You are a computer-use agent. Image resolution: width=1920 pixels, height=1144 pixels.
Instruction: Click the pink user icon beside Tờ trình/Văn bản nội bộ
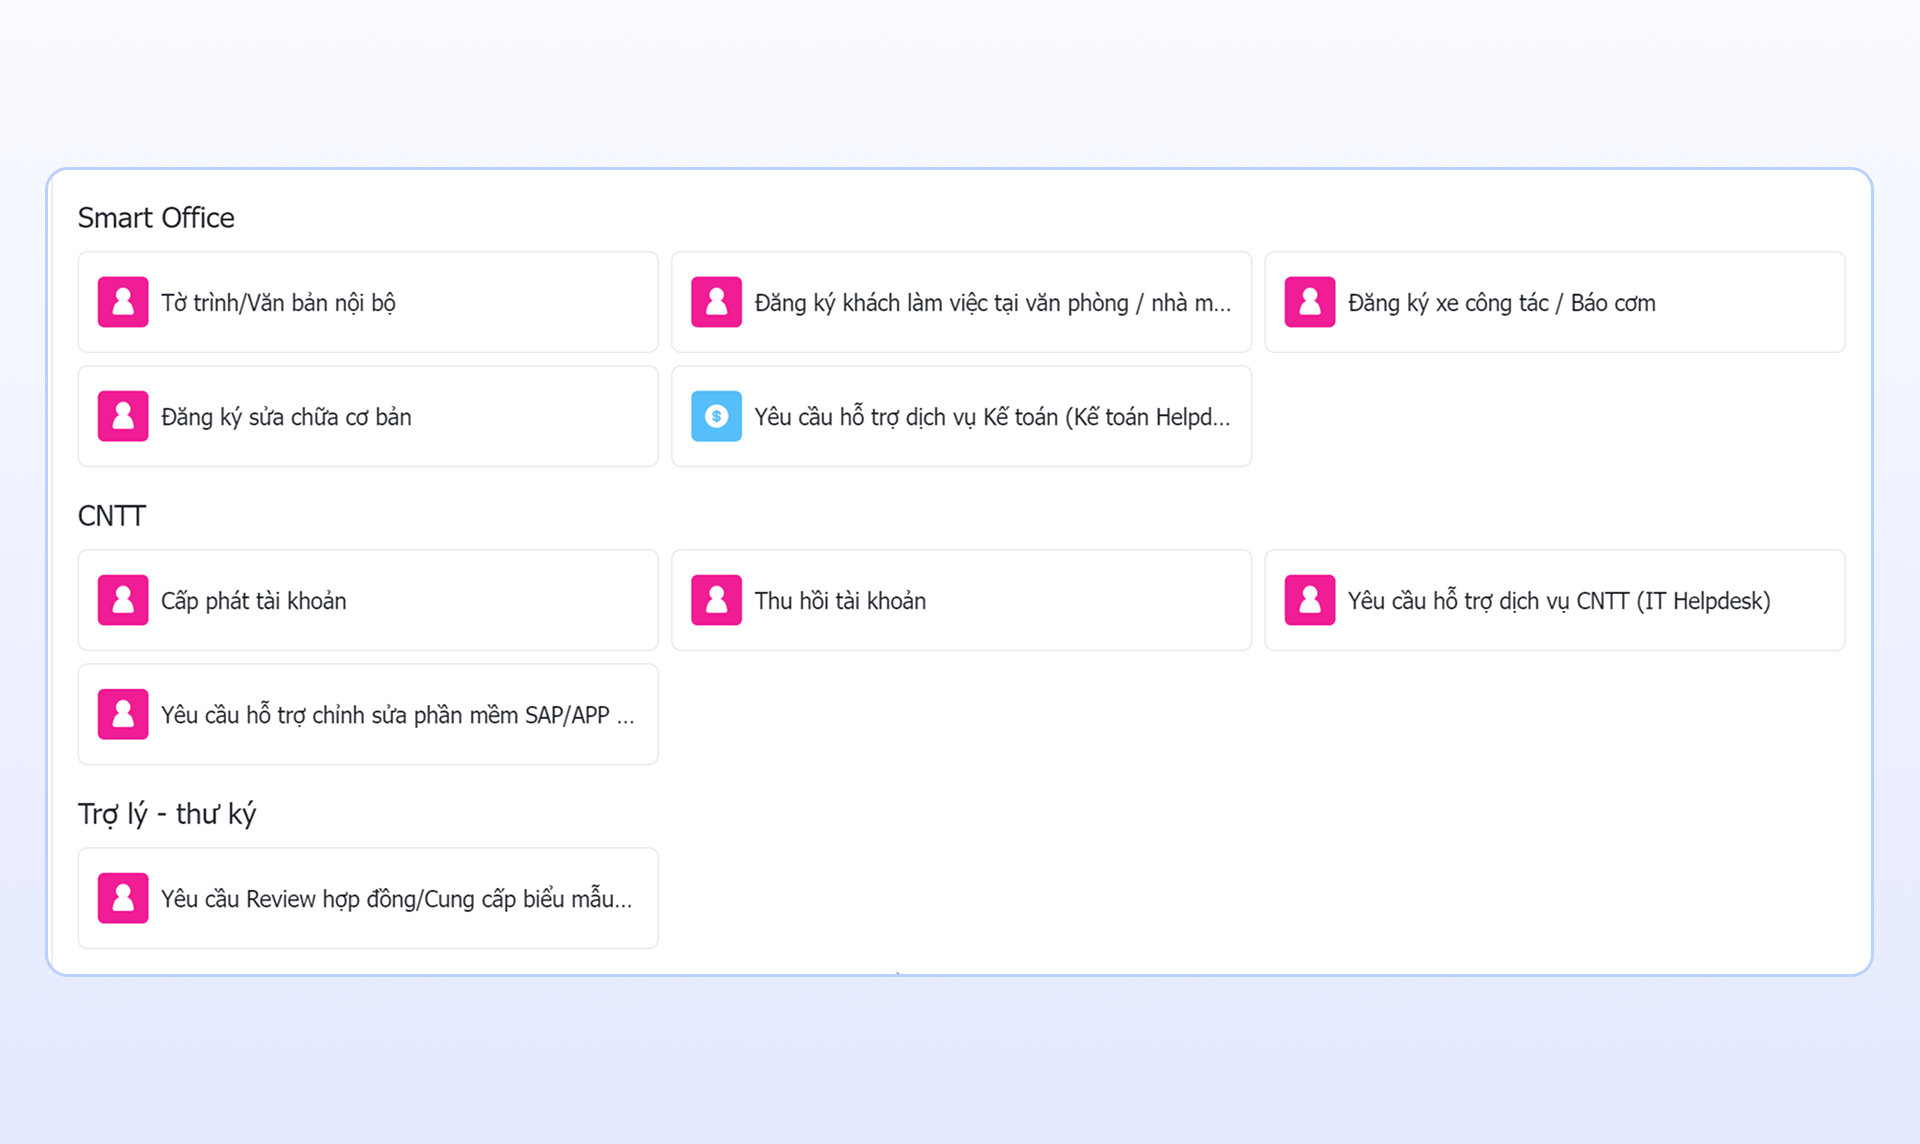123,302
